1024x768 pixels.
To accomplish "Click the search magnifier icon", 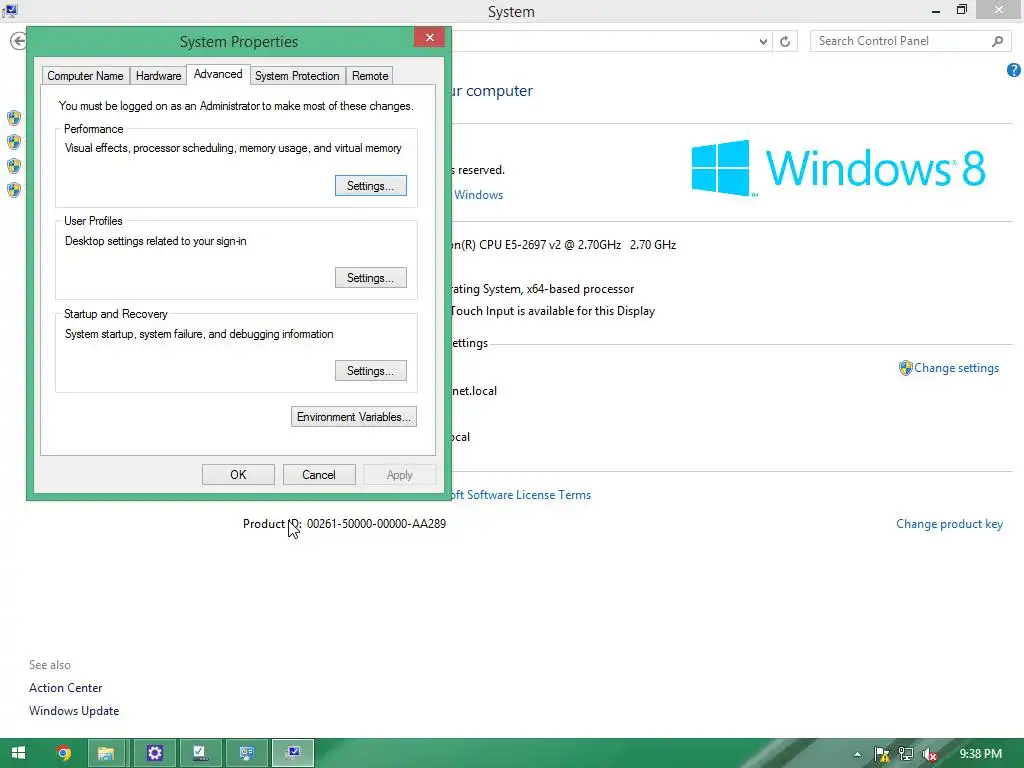I will click(x=997, y=41).
